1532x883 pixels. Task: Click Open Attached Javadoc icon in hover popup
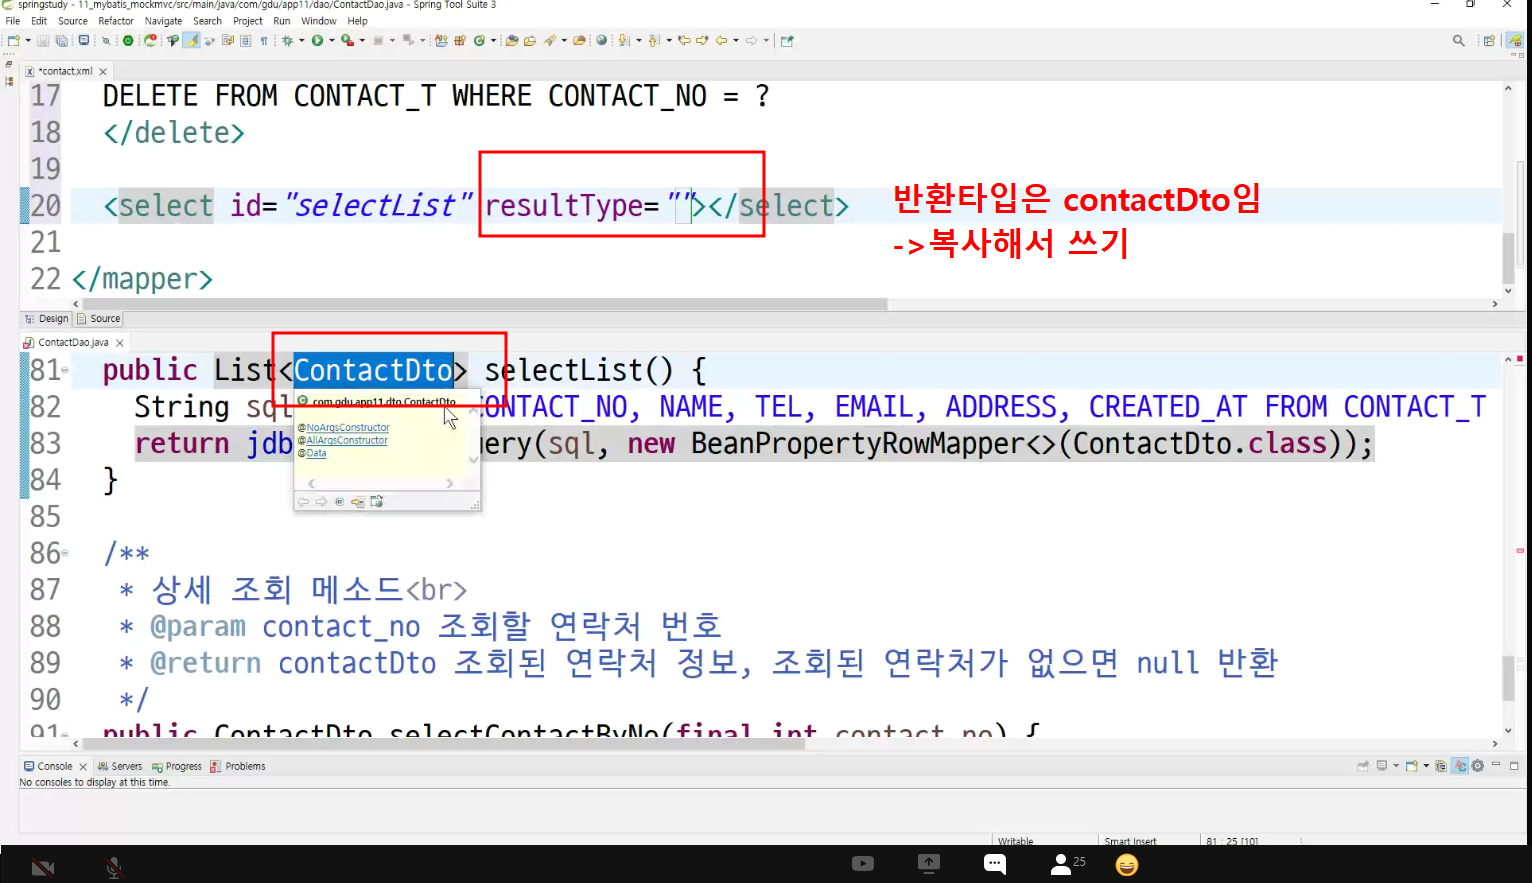[x=377, y=501]
